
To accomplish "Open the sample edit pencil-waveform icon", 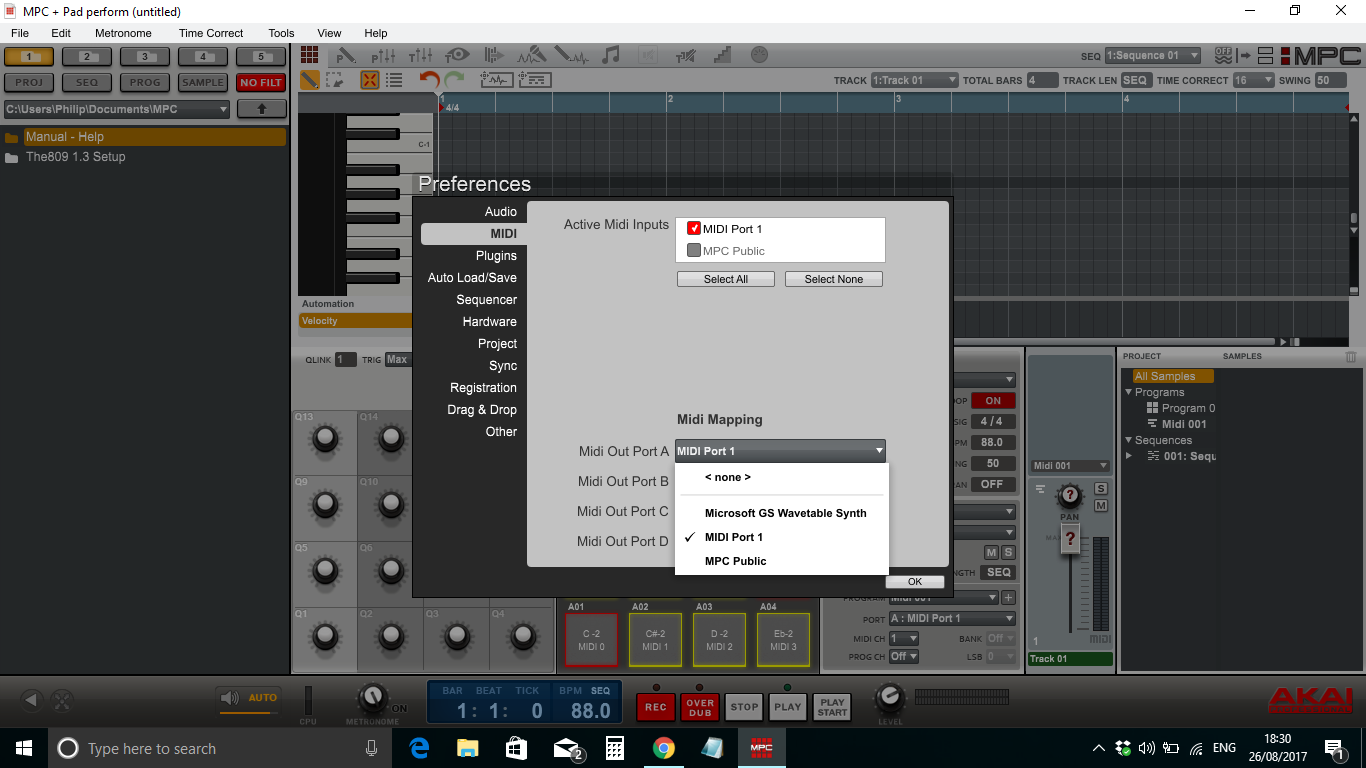I will coord(570,55).
